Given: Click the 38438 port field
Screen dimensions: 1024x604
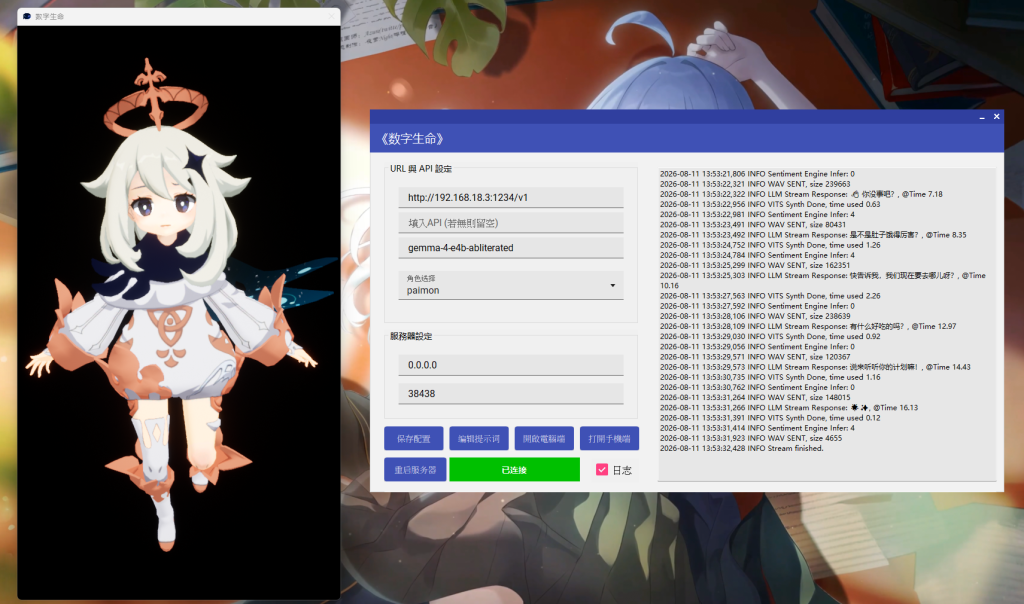Looking at the screenshot, I should click(x=511, y=394).
